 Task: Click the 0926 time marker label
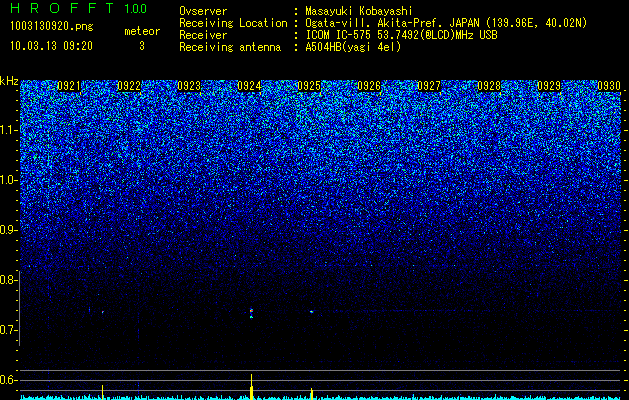[x=369, y=86]
